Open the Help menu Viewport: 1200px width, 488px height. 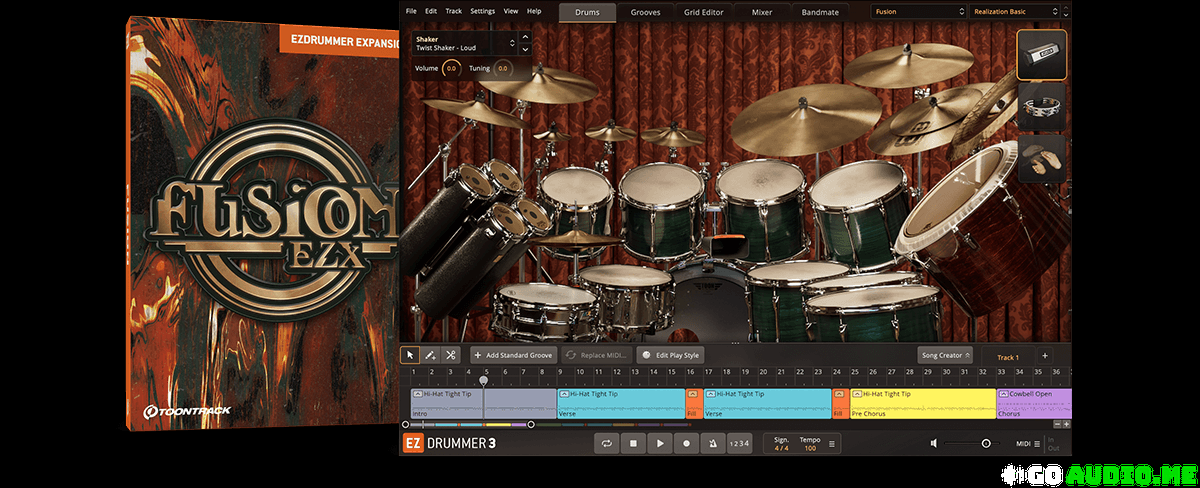point(534,11)
